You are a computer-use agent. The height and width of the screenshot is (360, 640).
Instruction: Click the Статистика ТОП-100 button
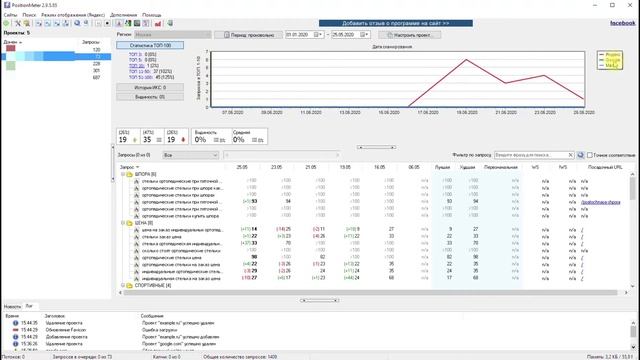tap(150, 45)
